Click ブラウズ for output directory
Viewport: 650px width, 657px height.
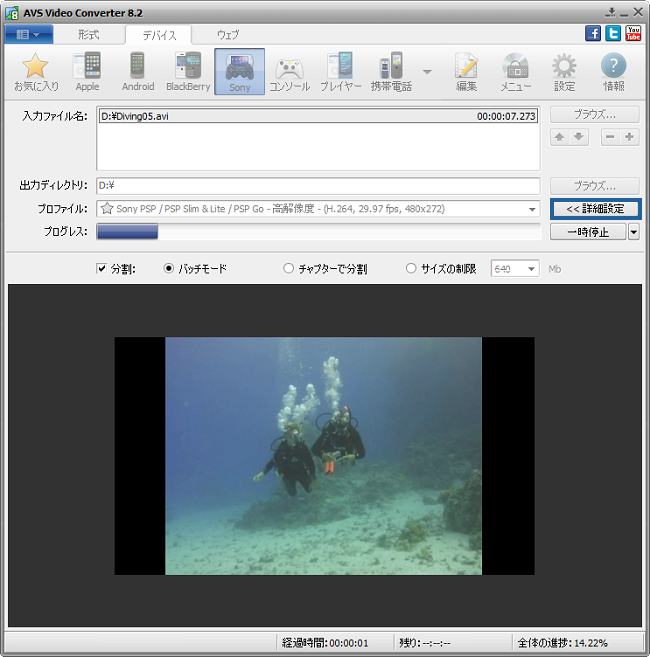click(595, 186)
